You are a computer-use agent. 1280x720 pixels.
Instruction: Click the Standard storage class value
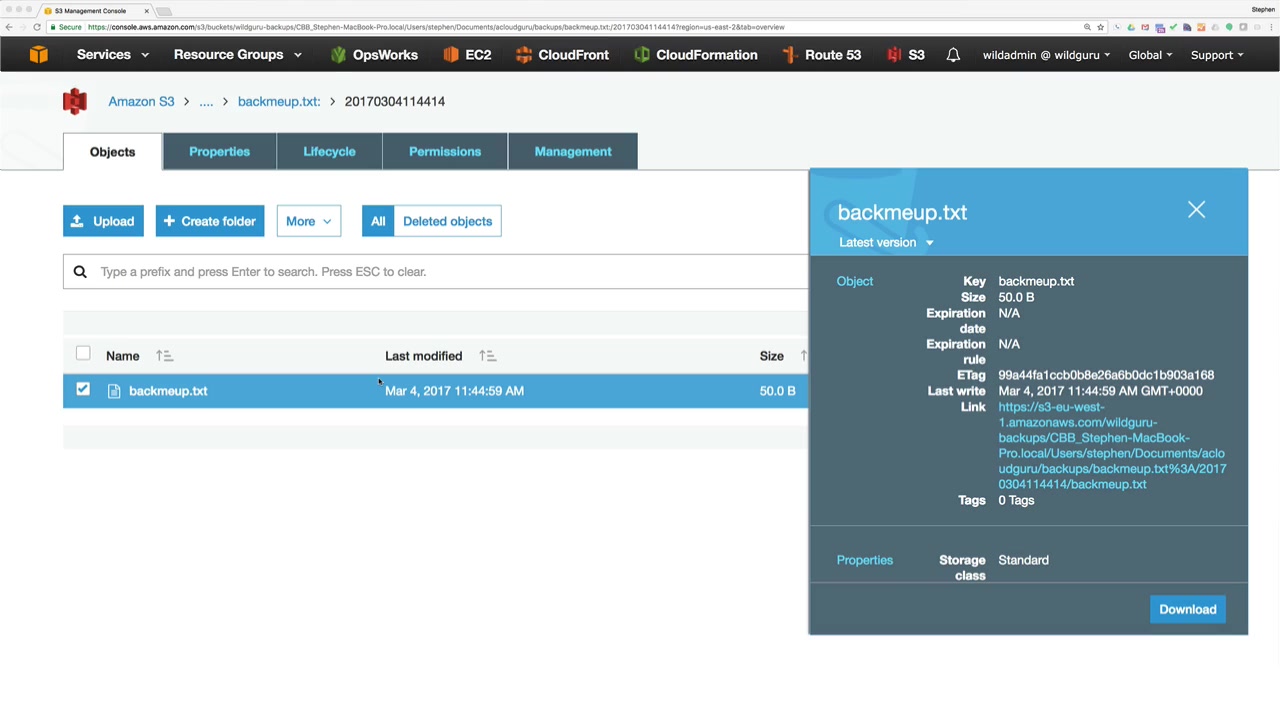click(x=1023, y=560)
